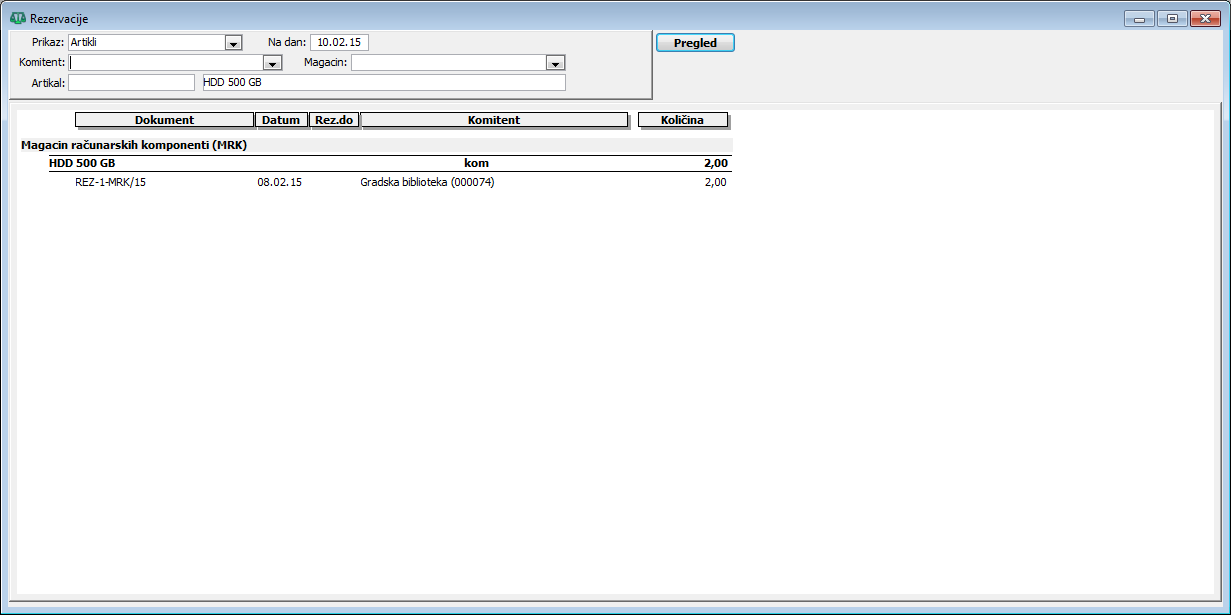Click the Količina column header
This screenshot has height=615, width=1231.
click(x=682, y=120)
